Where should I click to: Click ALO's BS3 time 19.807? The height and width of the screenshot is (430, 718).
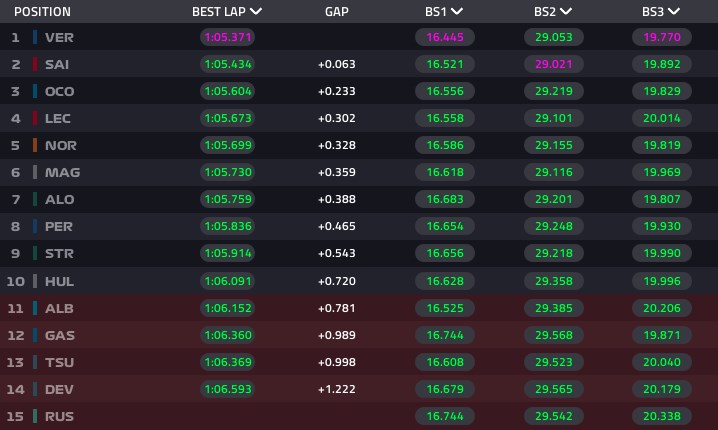click(x=660, y=199)
